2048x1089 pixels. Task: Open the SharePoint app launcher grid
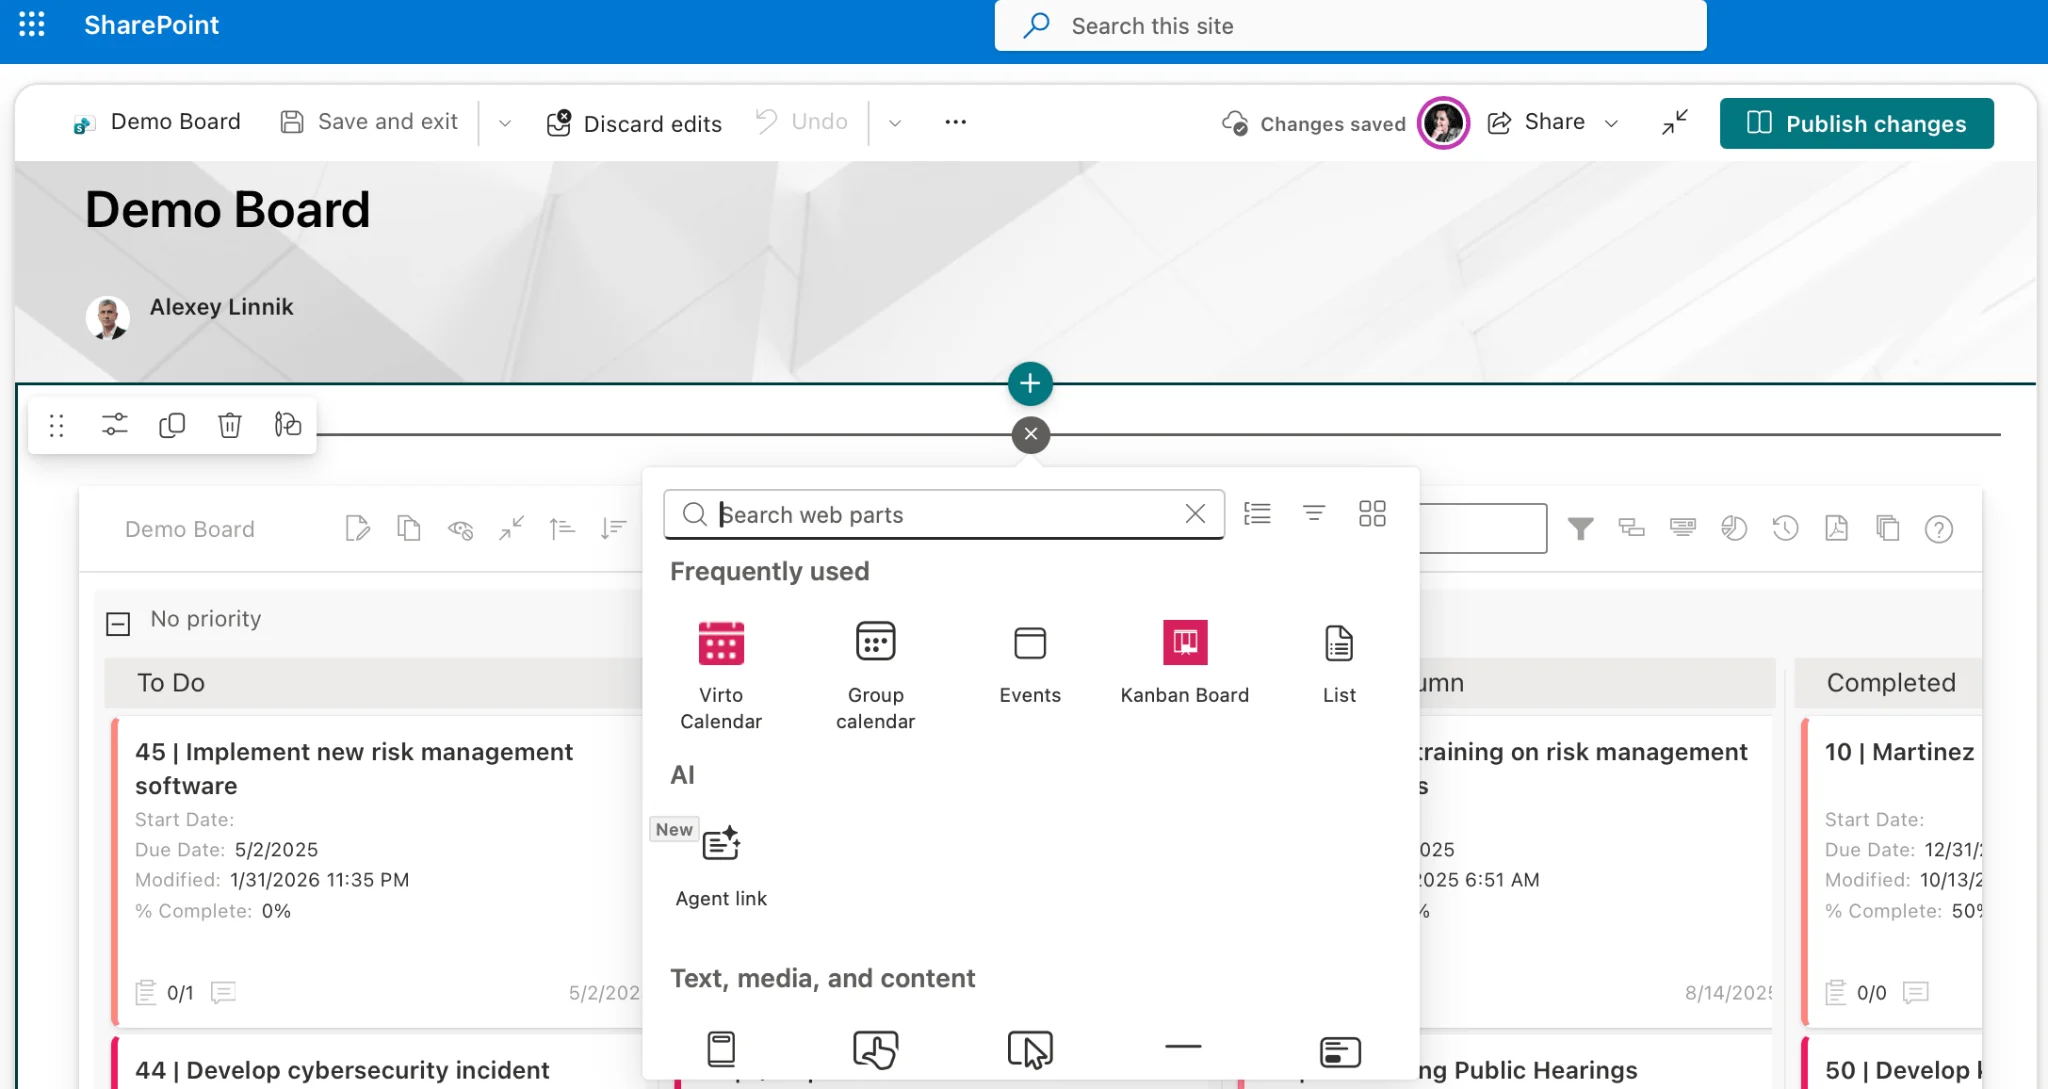pos(32,25)
